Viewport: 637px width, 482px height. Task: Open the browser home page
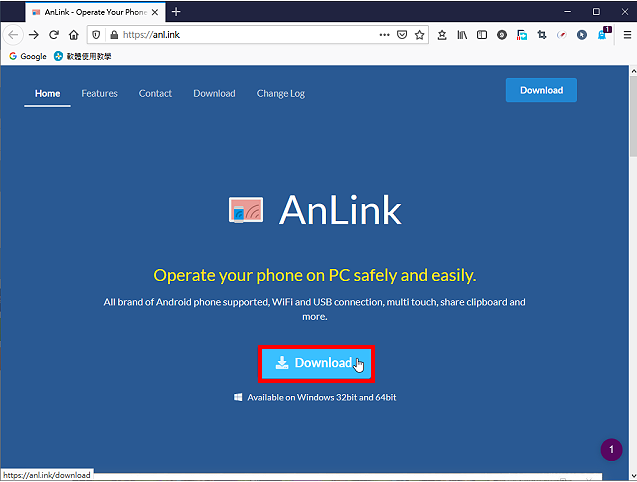click(x=74, y=35)
